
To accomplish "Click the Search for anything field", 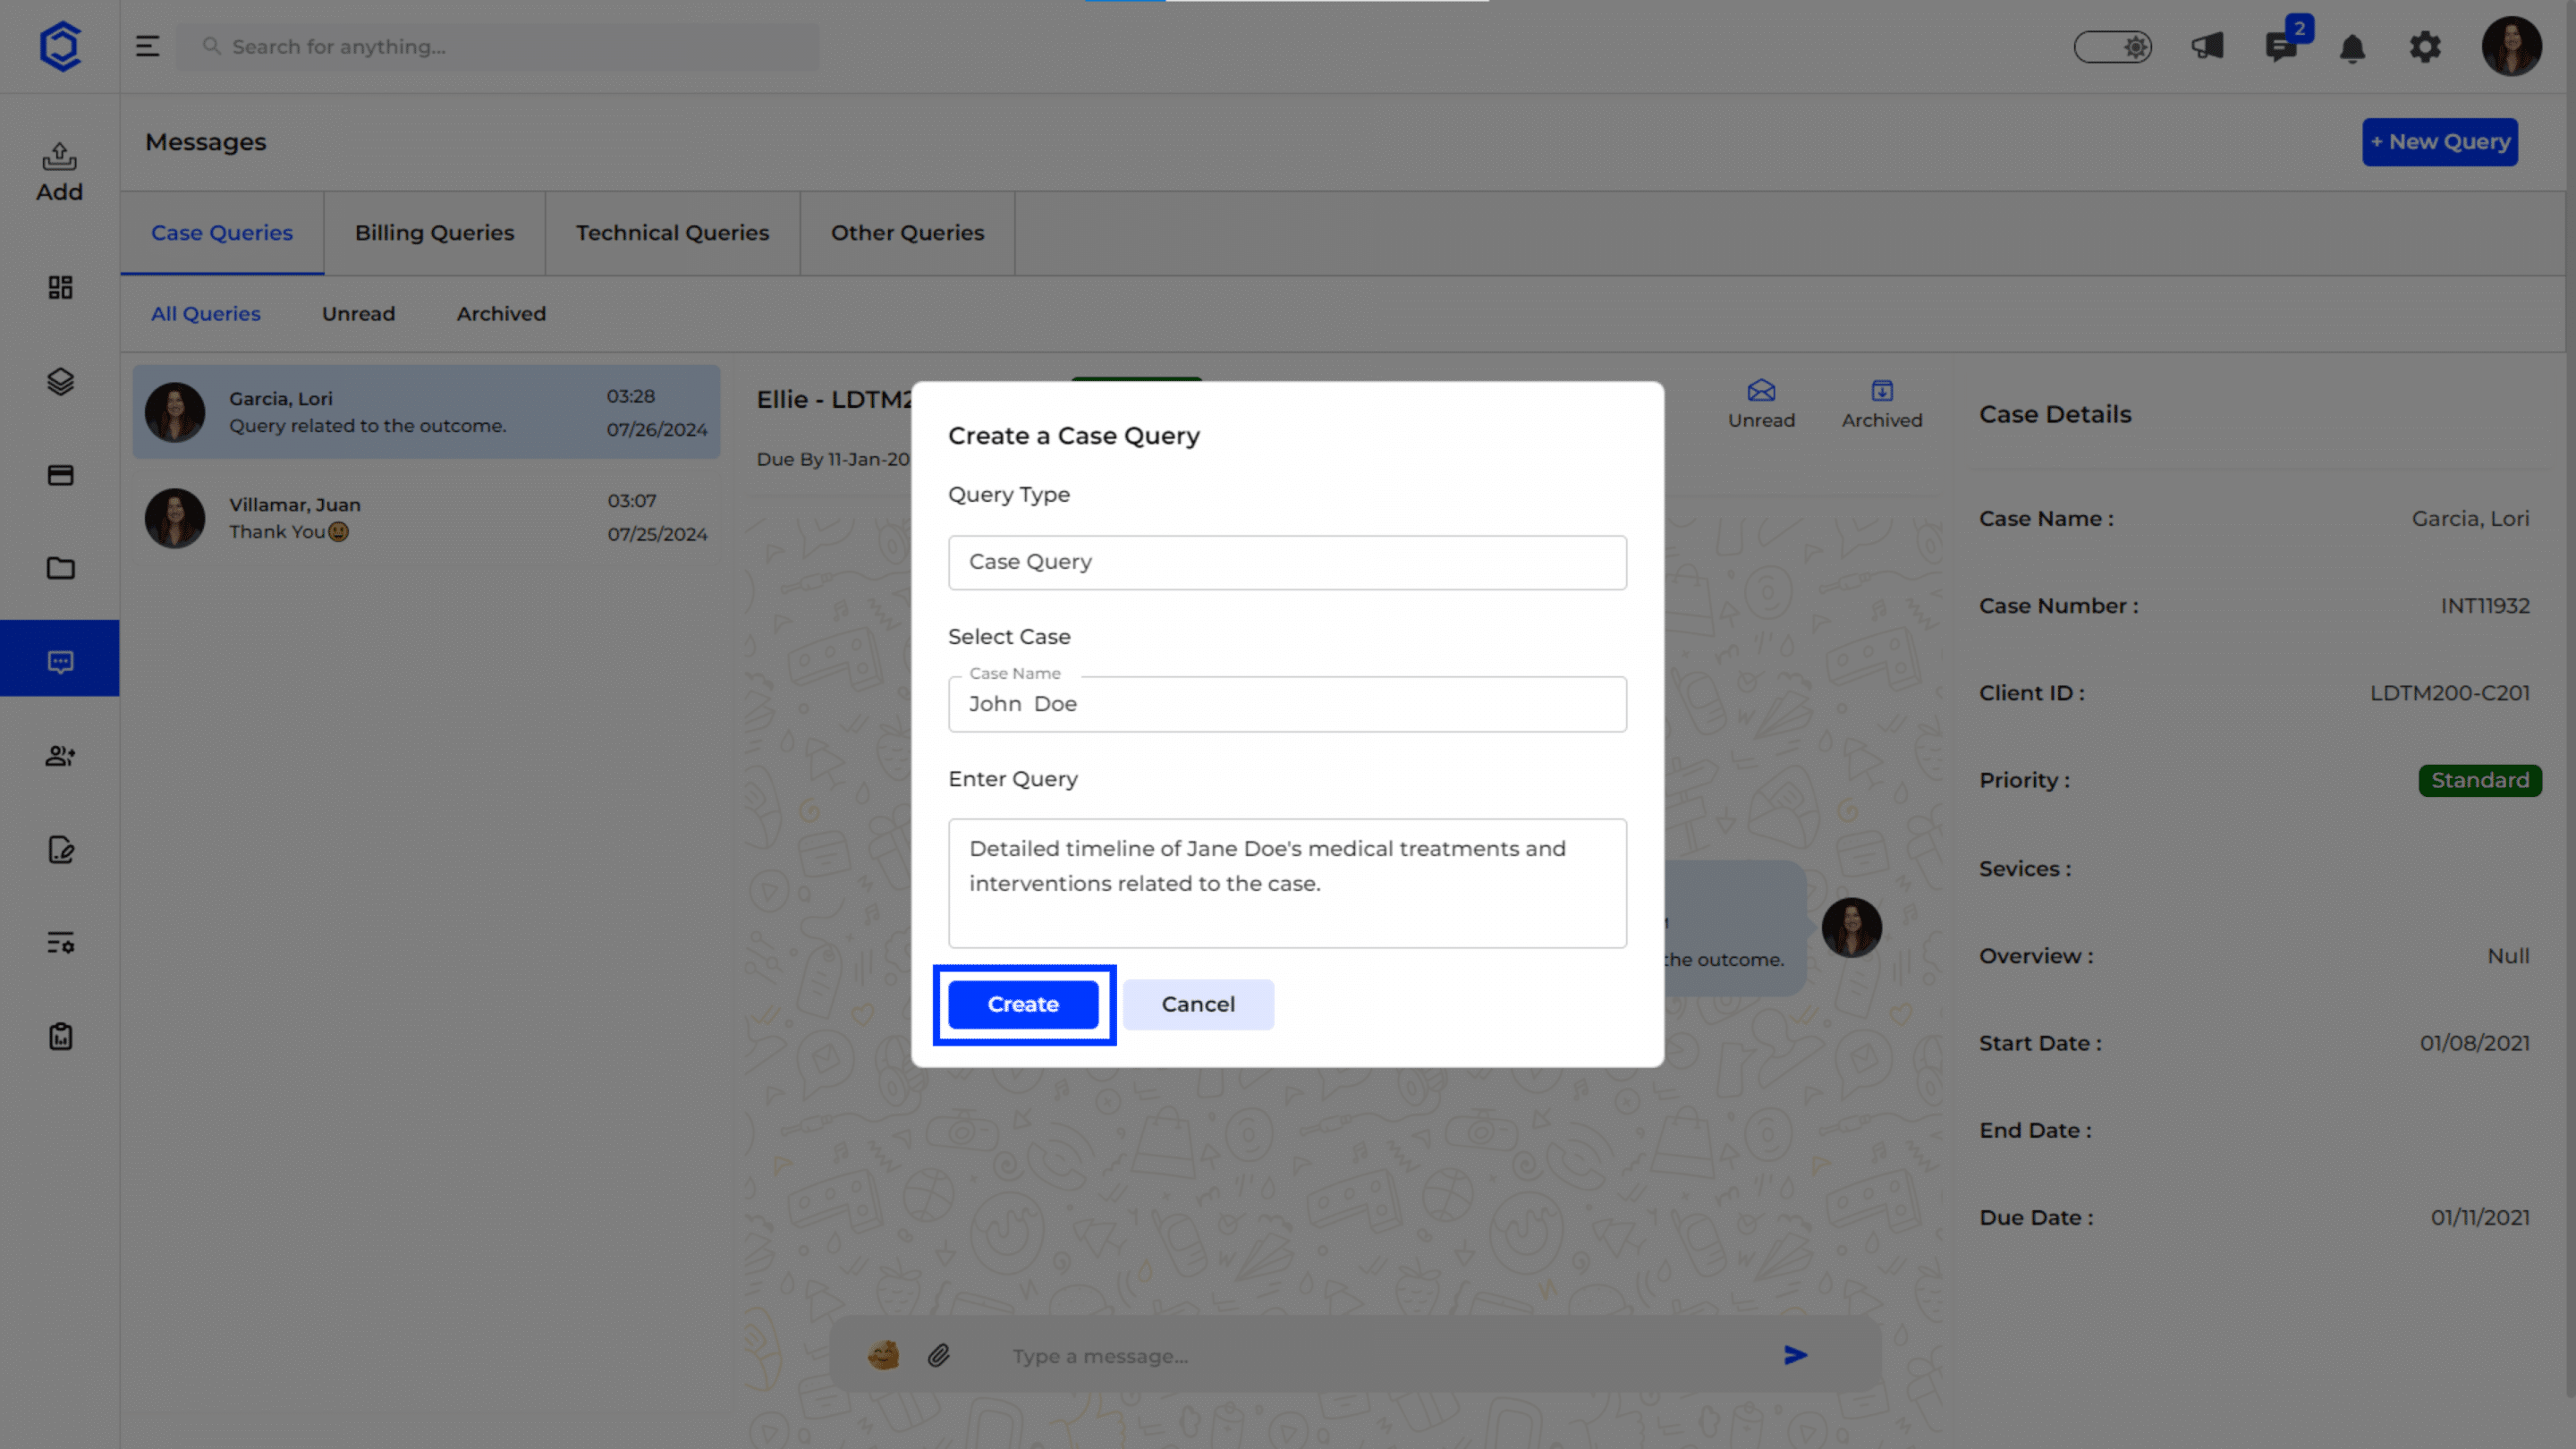I will [x=498, y=46].
